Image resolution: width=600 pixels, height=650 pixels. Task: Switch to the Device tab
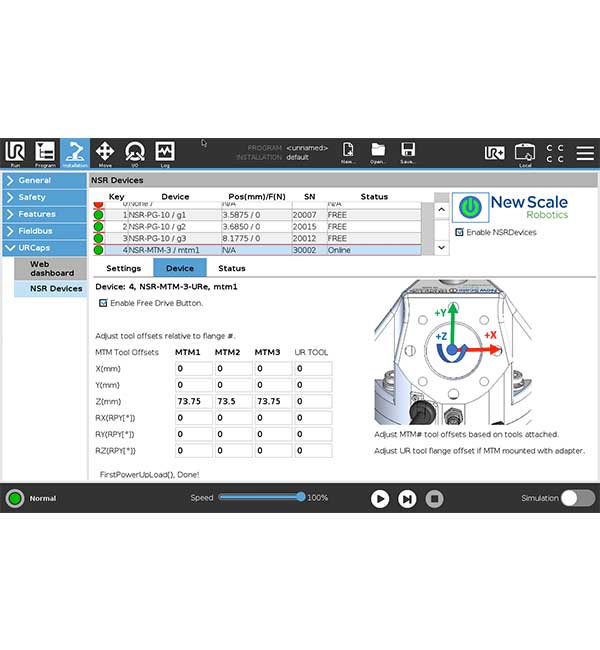(x=180, y=268)
